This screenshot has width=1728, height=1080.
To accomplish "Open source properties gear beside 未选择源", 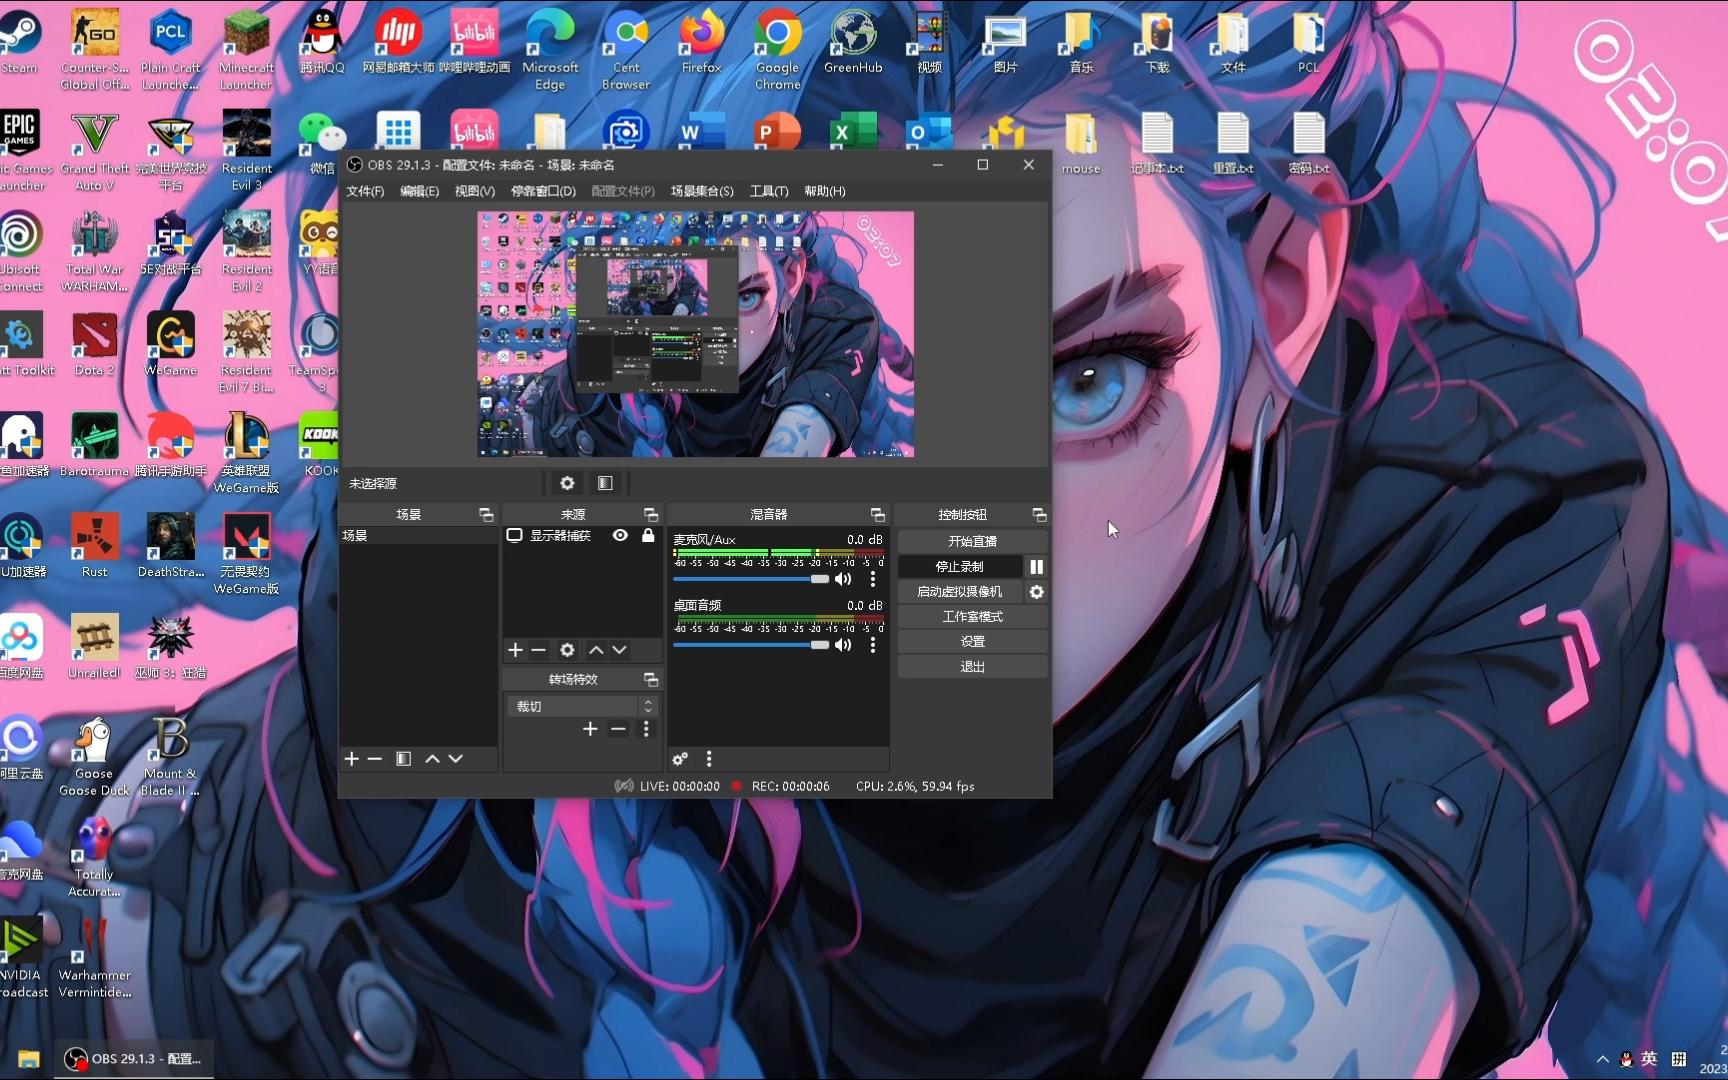I will [x=567, y=483].
